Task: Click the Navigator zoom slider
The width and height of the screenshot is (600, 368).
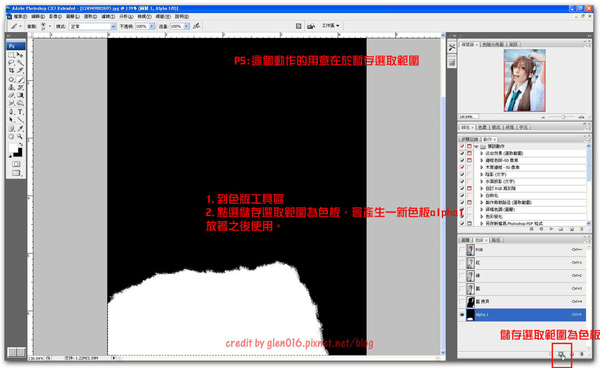Action: tap(562, 117)
